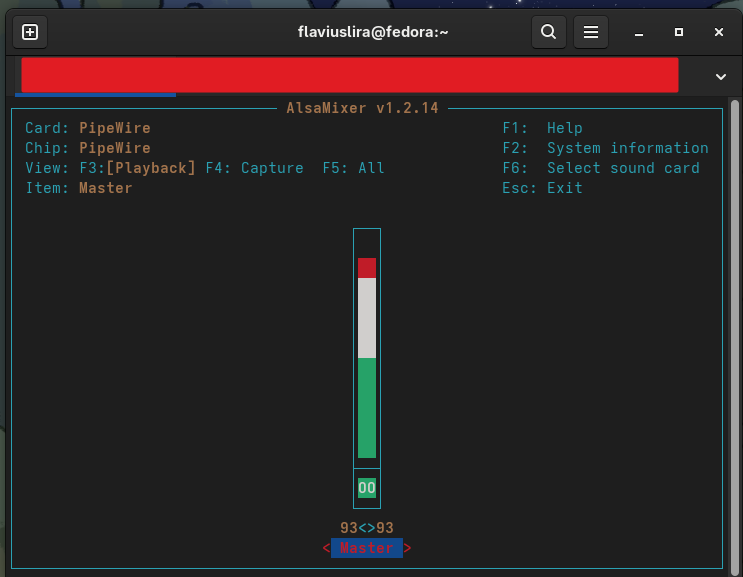Viewport: 743px width, 577px height.
Task: Maximize the terminal window
Action: click(x=679, y=32)
